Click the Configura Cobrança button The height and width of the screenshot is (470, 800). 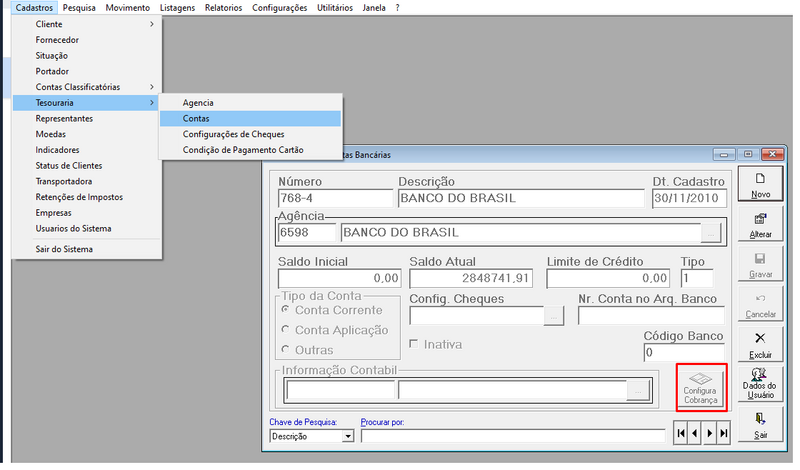[701, 387]
